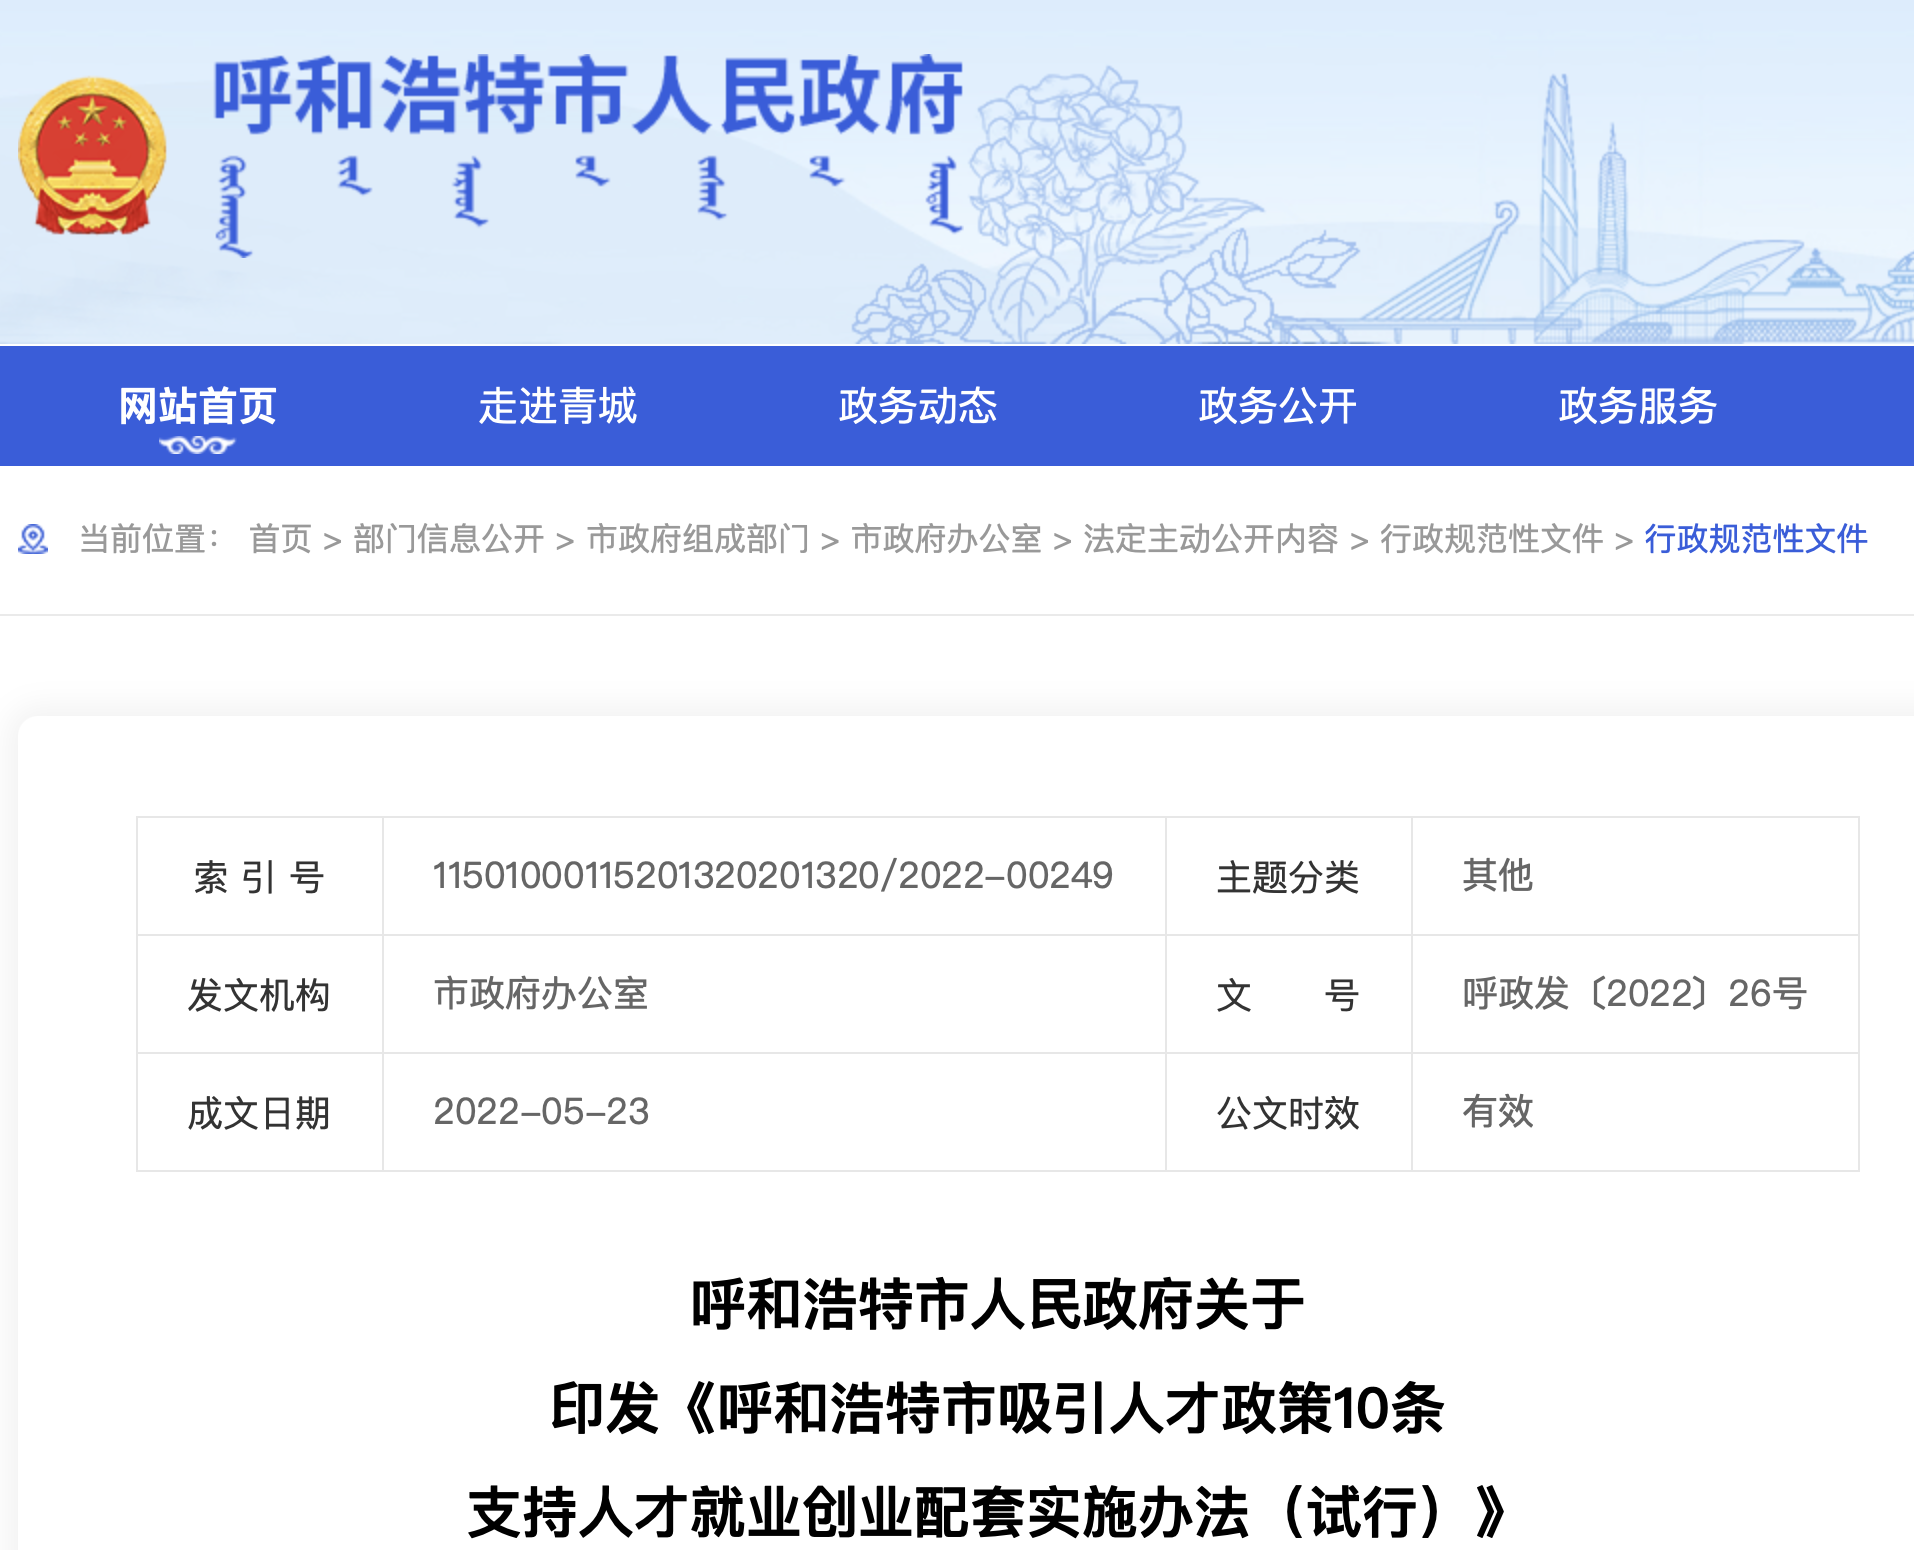The image size is (1914, 1550).
Task: Open the 网站首页 navigation tab
Action: (197, 406)
